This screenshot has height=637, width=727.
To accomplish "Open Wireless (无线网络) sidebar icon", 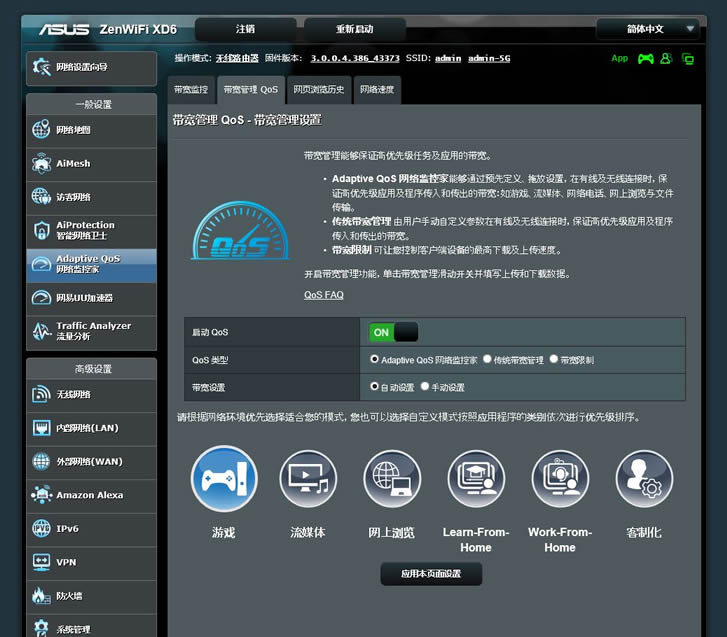I will point(41,394).
